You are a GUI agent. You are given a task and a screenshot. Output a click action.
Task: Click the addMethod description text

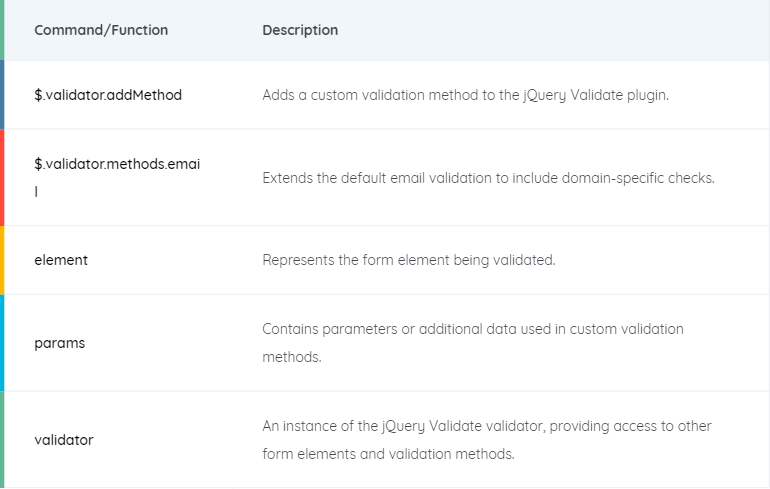tap(466, 95)
